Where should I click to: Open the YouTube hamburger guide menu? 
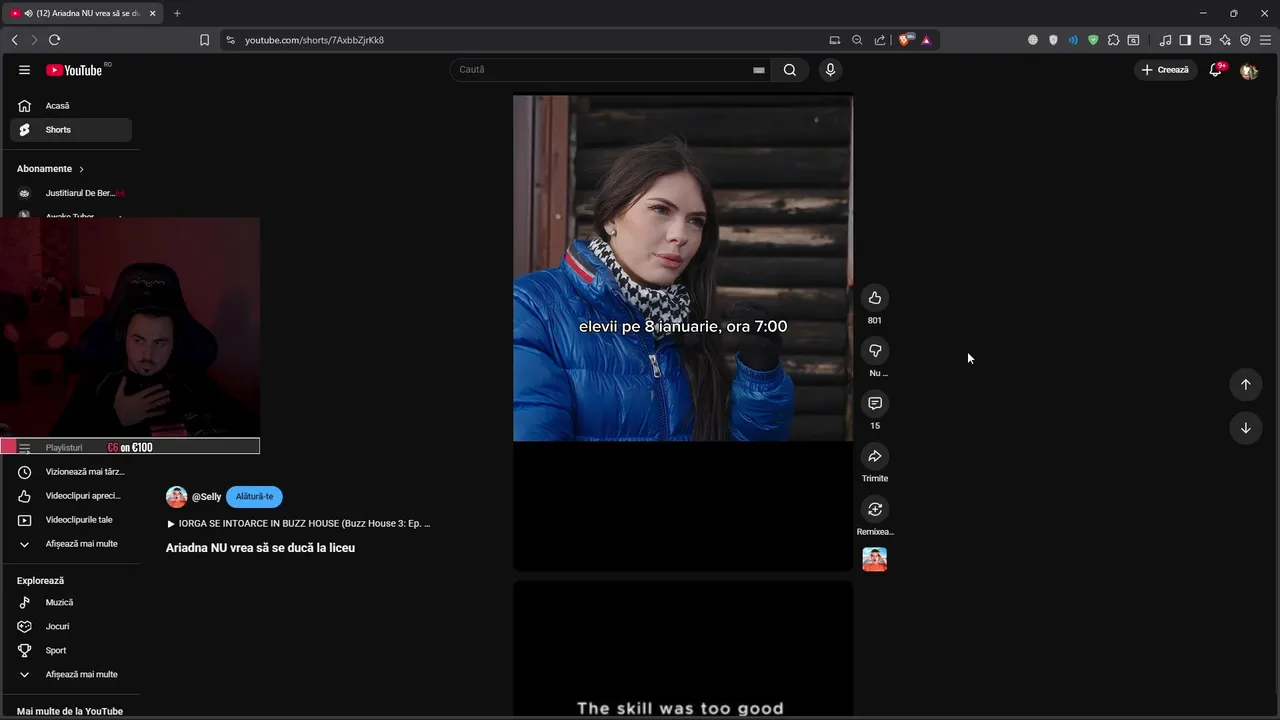pyautogui.click(x=24, y=70)
